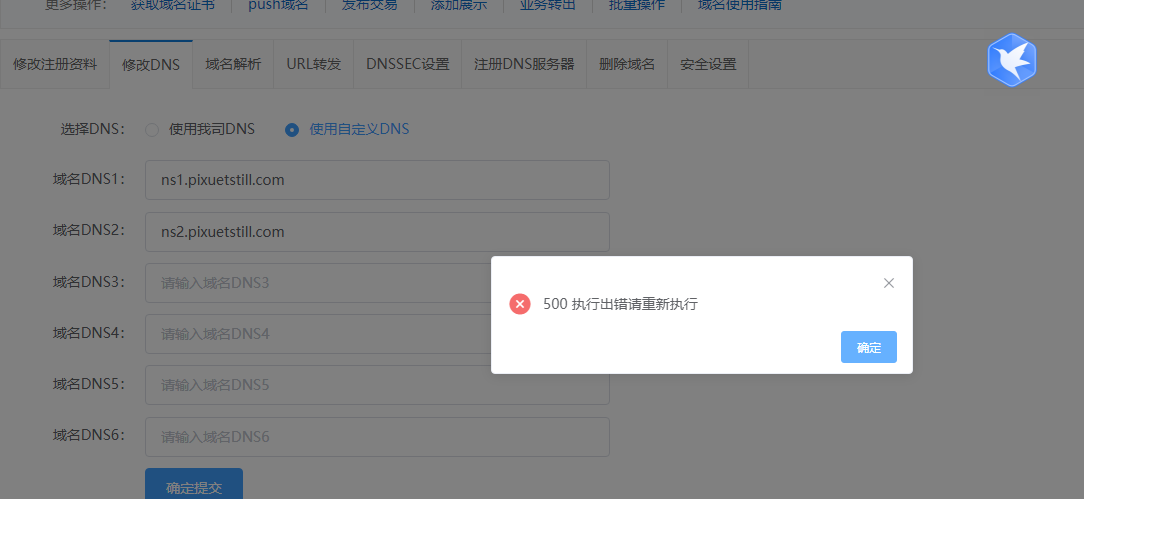
Task: Open the 修改注册资料 tab
Action: (55, 64)
